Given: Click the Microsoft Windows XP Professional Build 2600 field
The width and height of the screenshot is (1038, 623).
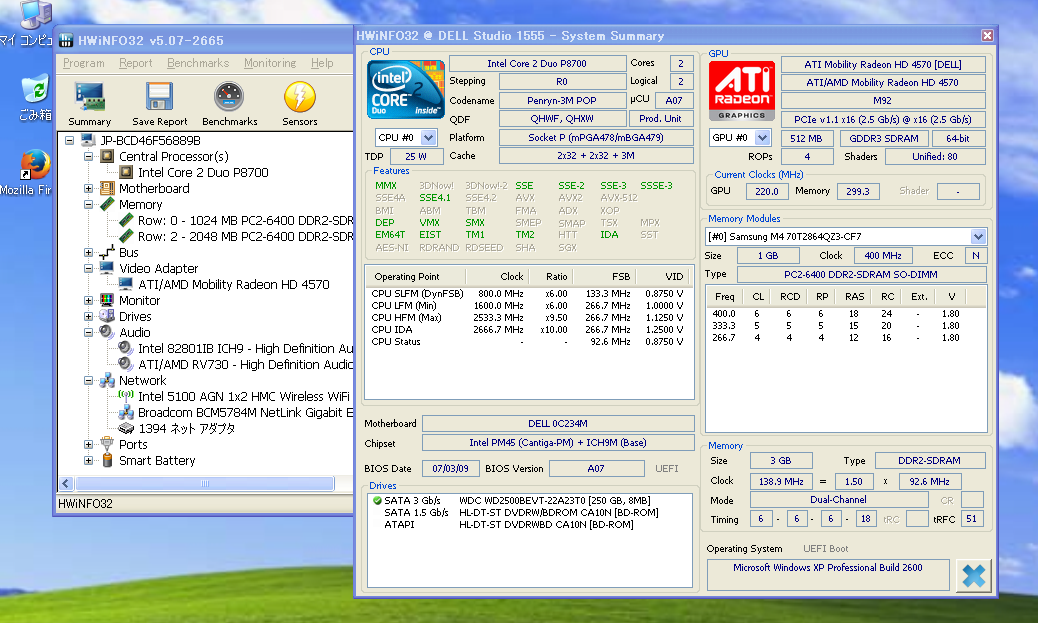Looking at the screenshot, I should pos(827,575).
